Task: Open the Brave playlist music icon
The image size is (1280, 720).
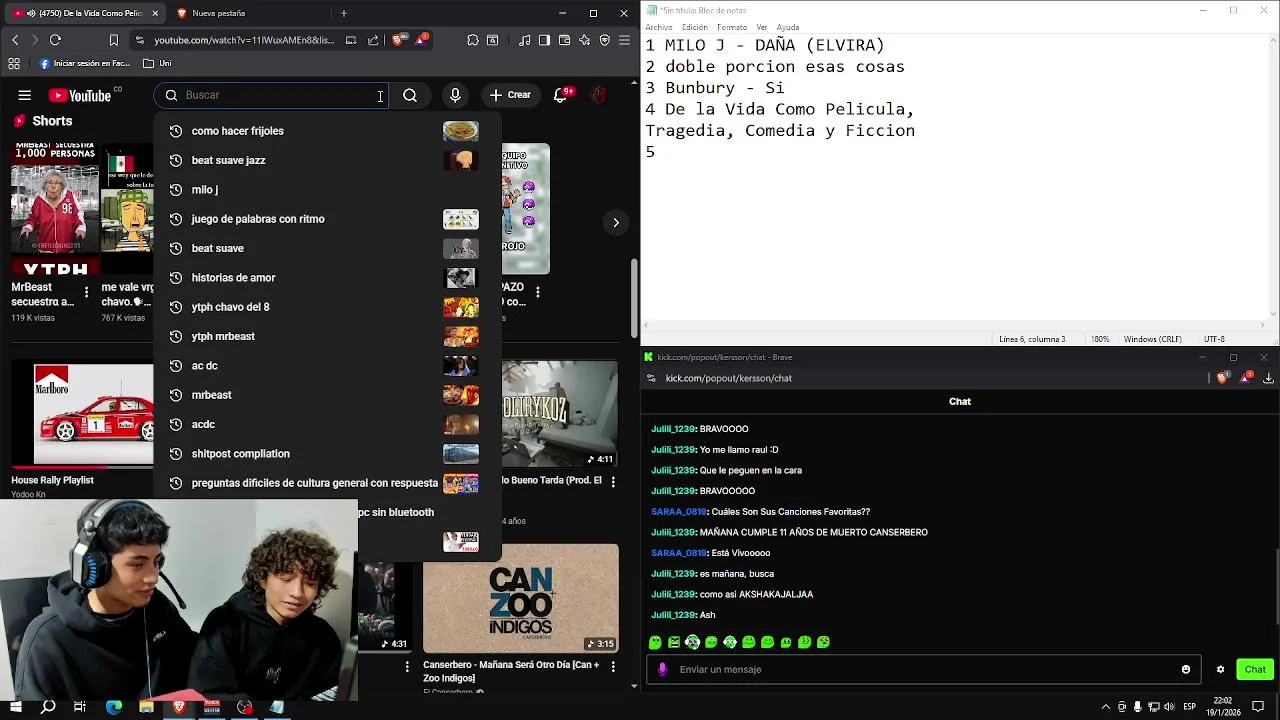Action: point(525,40)
